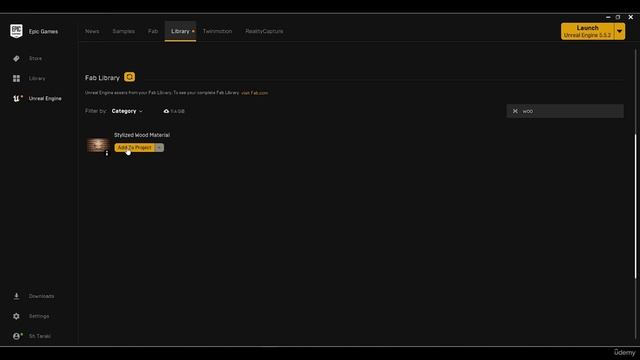The height and width of the screenshot is (360, 640).
Task: Open the Stylized Wood Material thumbnail
Action: 98,145
